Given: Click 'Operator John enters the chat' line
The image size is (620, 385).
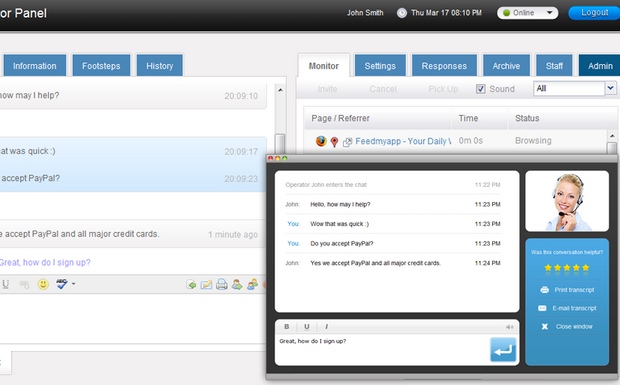Looking at the screenshot, I should 326,185.
